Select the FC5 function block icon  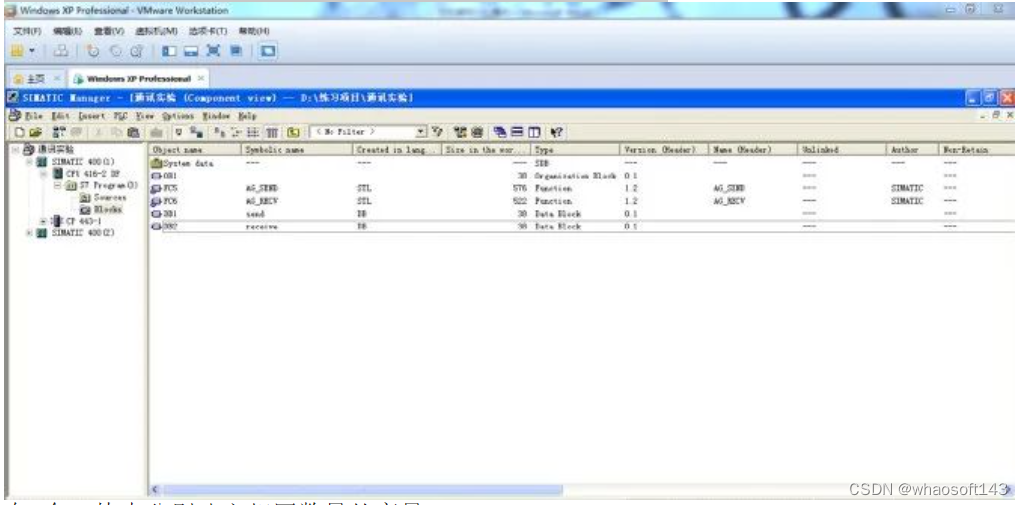click(x=156, y=189)
